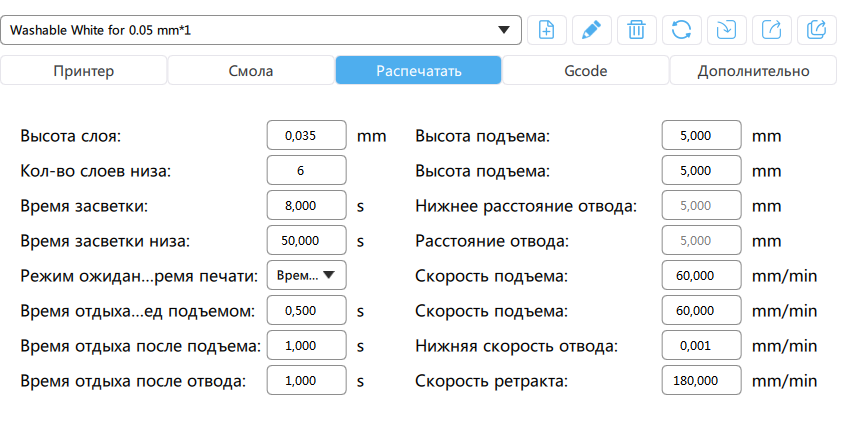The height and width of the screenshot is (444, 842).
Task: Click the Скорость ретракта field 180,000
Action: [701, 380]
